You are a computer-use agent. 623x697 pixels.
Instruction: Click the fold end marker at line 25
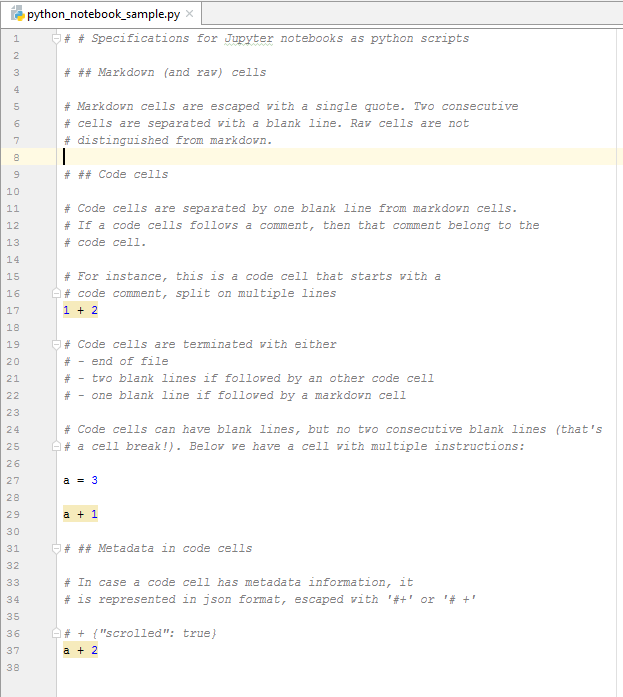click(x=57, y=446)
